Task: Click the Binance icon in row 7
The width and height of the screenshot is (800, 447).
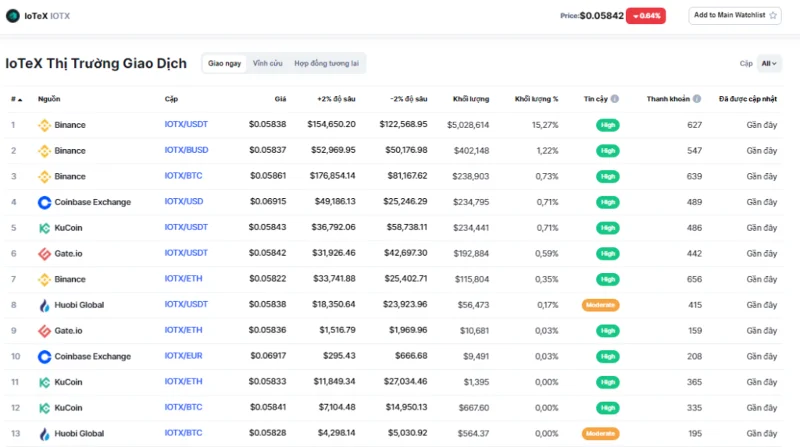Action: [x=44, y=279]
